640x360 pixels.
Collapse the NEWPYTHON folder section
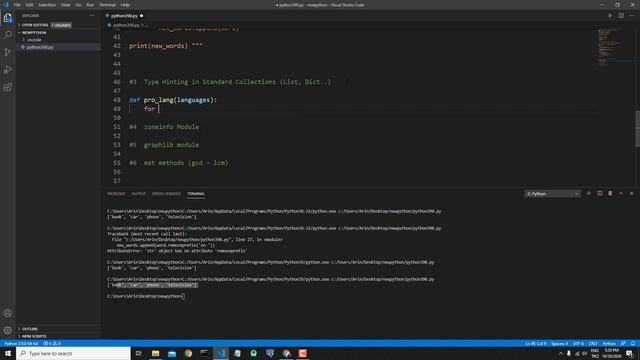(33, 33)
